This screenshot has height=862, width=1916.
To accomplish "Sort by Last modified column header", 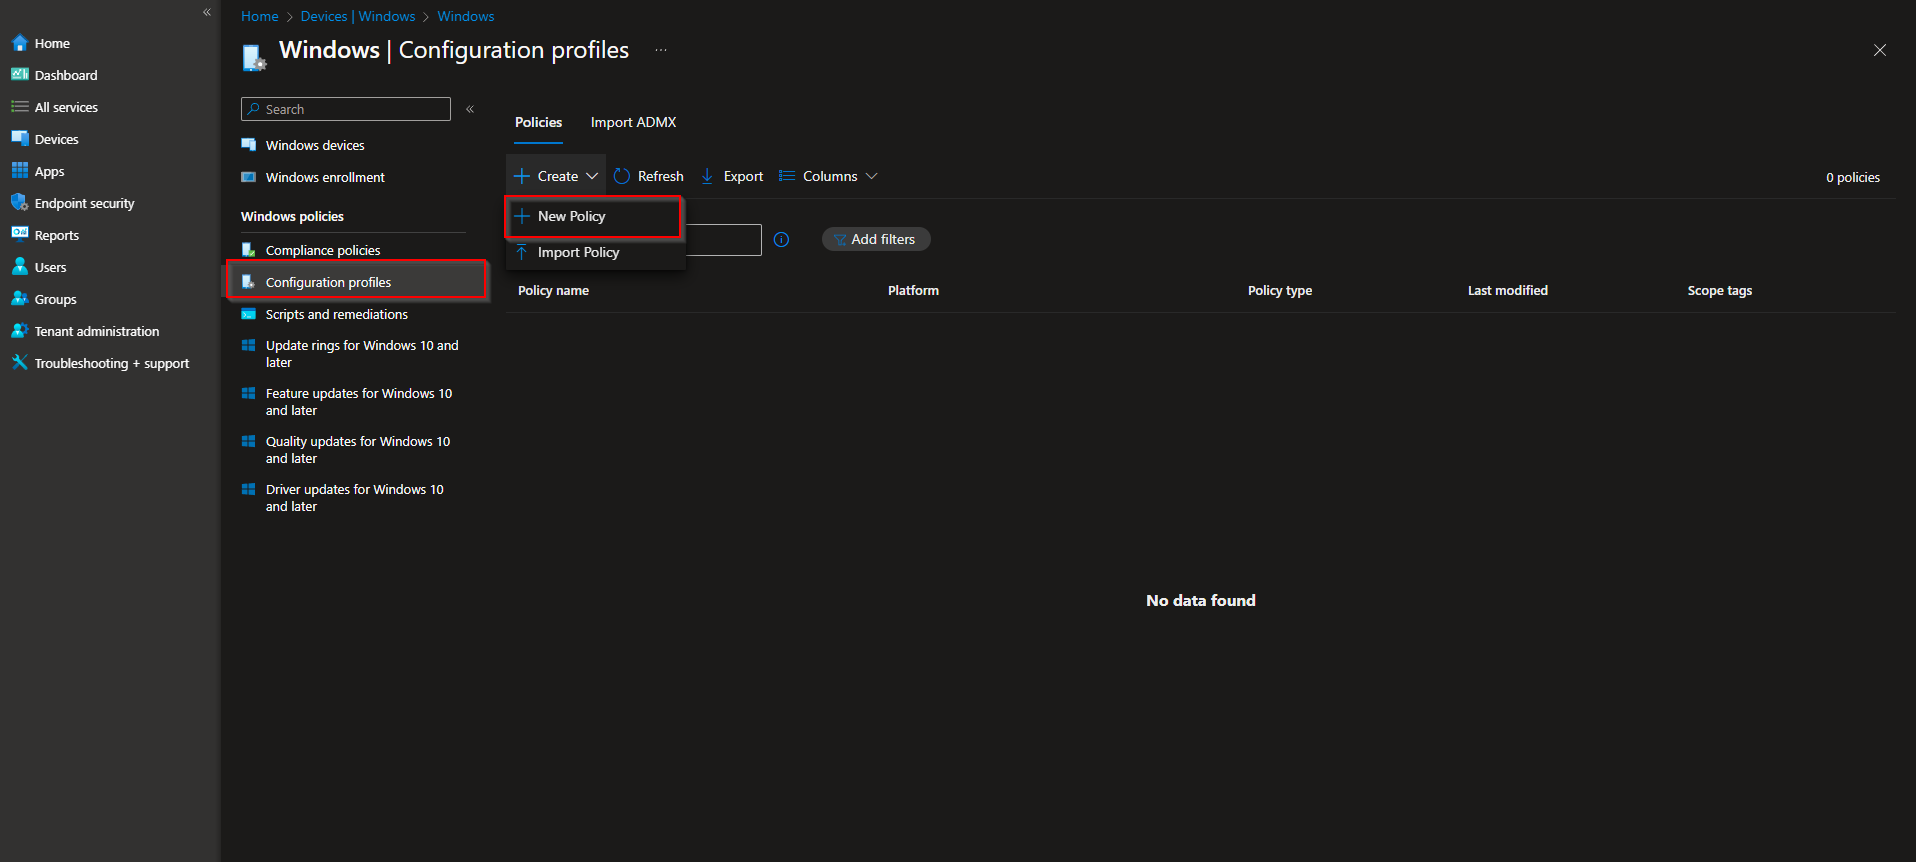I will tap(1508, 290).
